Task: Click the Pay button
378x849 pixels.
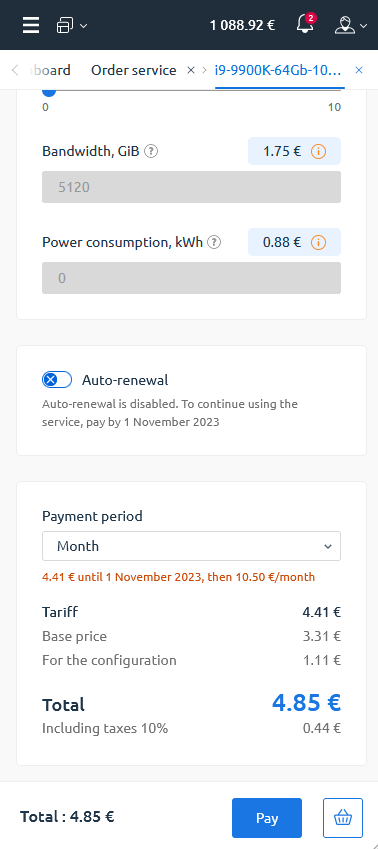Action: tap(267, 818)
